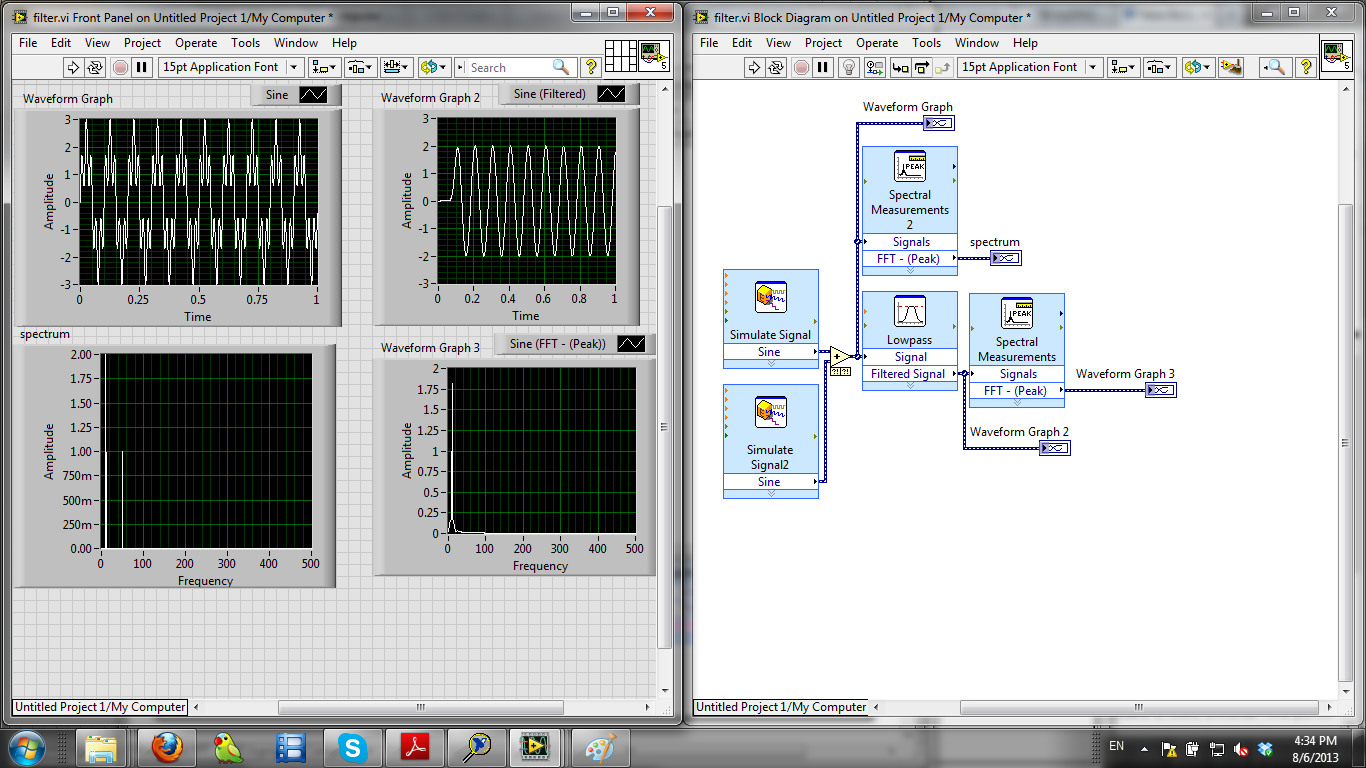Screen dimensions: 1366x768
Task: Click Step Over button
Action: (x=920, y=67)
